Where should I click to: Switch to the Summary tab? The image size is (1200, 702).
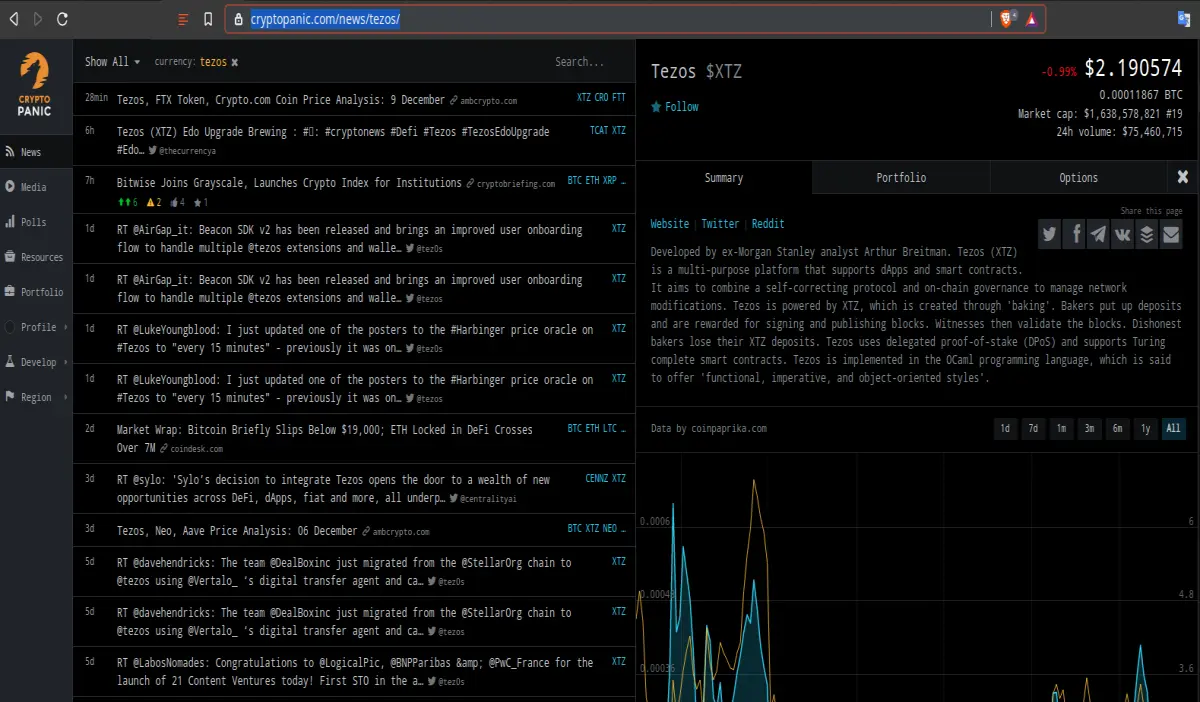(x=724, y=177)
